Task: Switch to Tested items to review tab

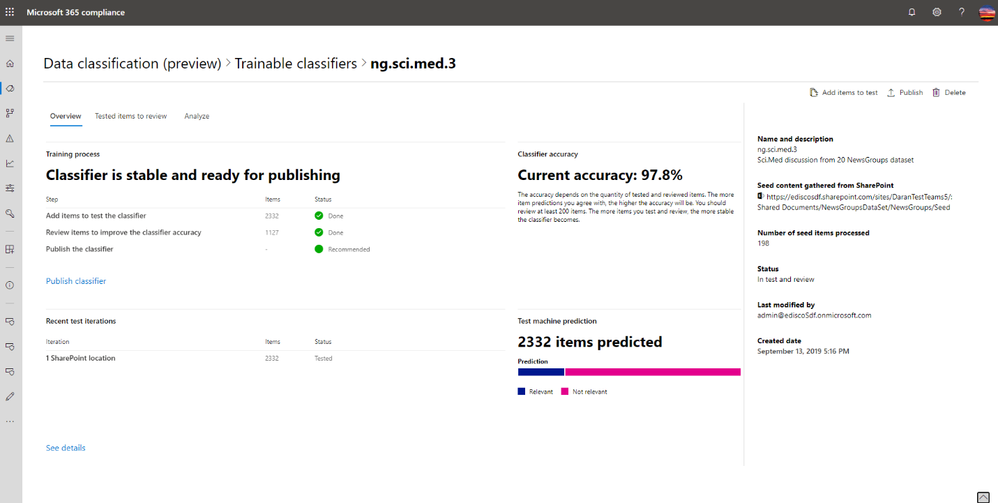Action: [x=130, y=116]
